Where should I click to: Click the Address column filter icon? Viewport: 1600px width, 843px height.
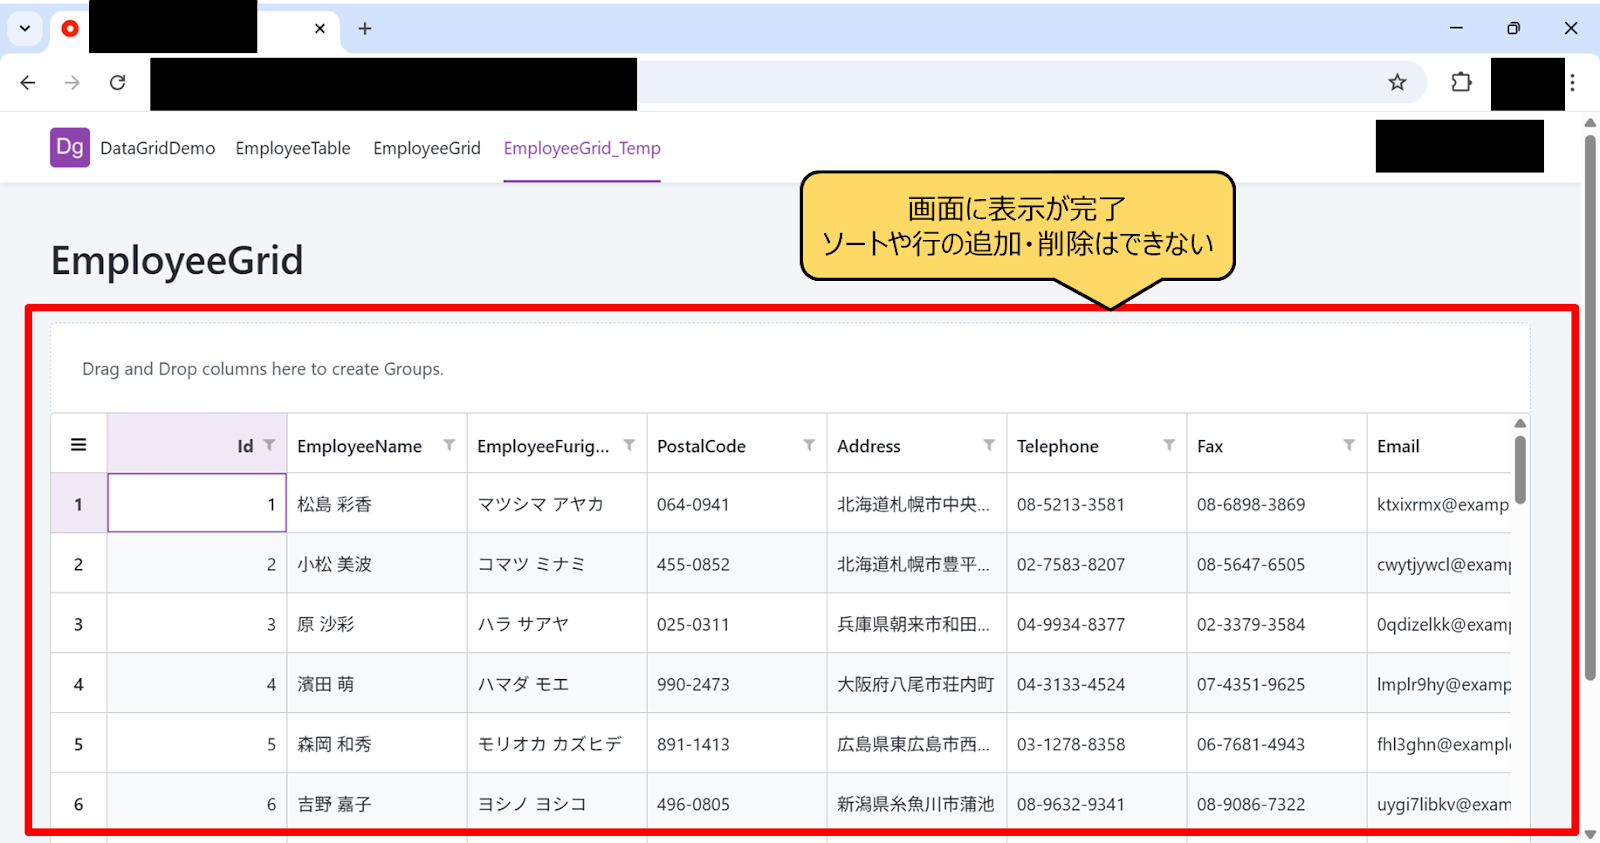(x=989, y=445)
